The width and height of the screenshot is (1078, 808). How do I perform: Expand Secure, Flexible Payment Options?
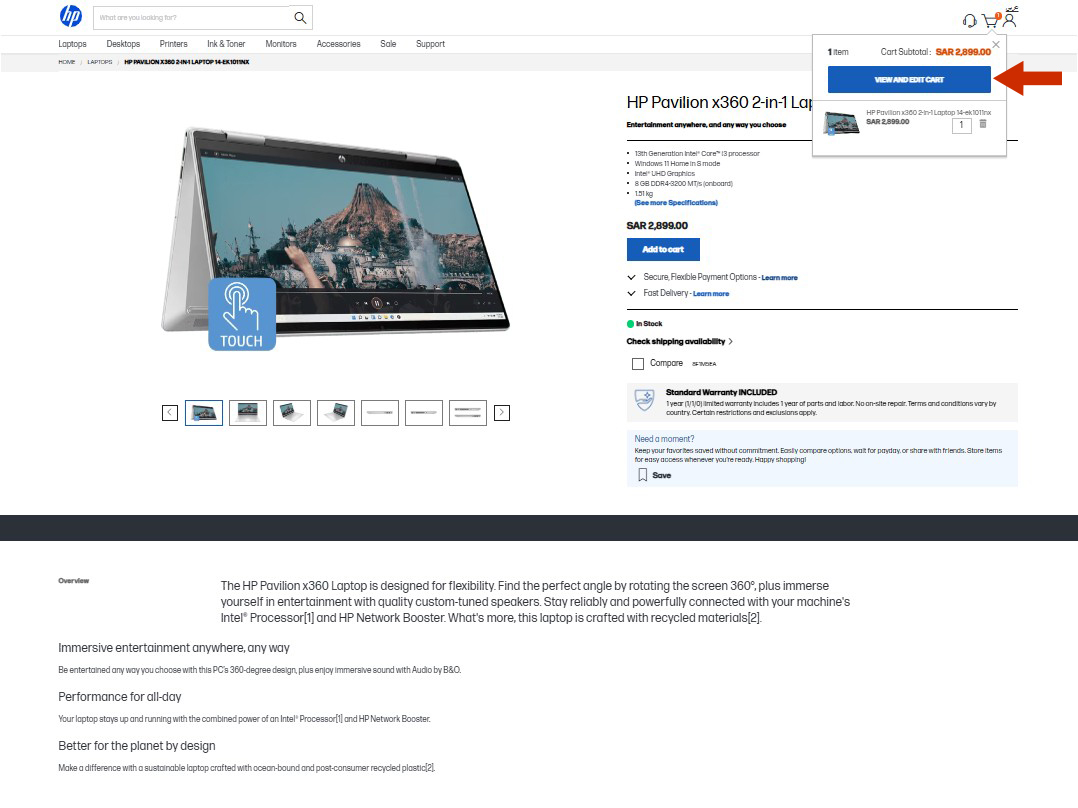(632, 277)
